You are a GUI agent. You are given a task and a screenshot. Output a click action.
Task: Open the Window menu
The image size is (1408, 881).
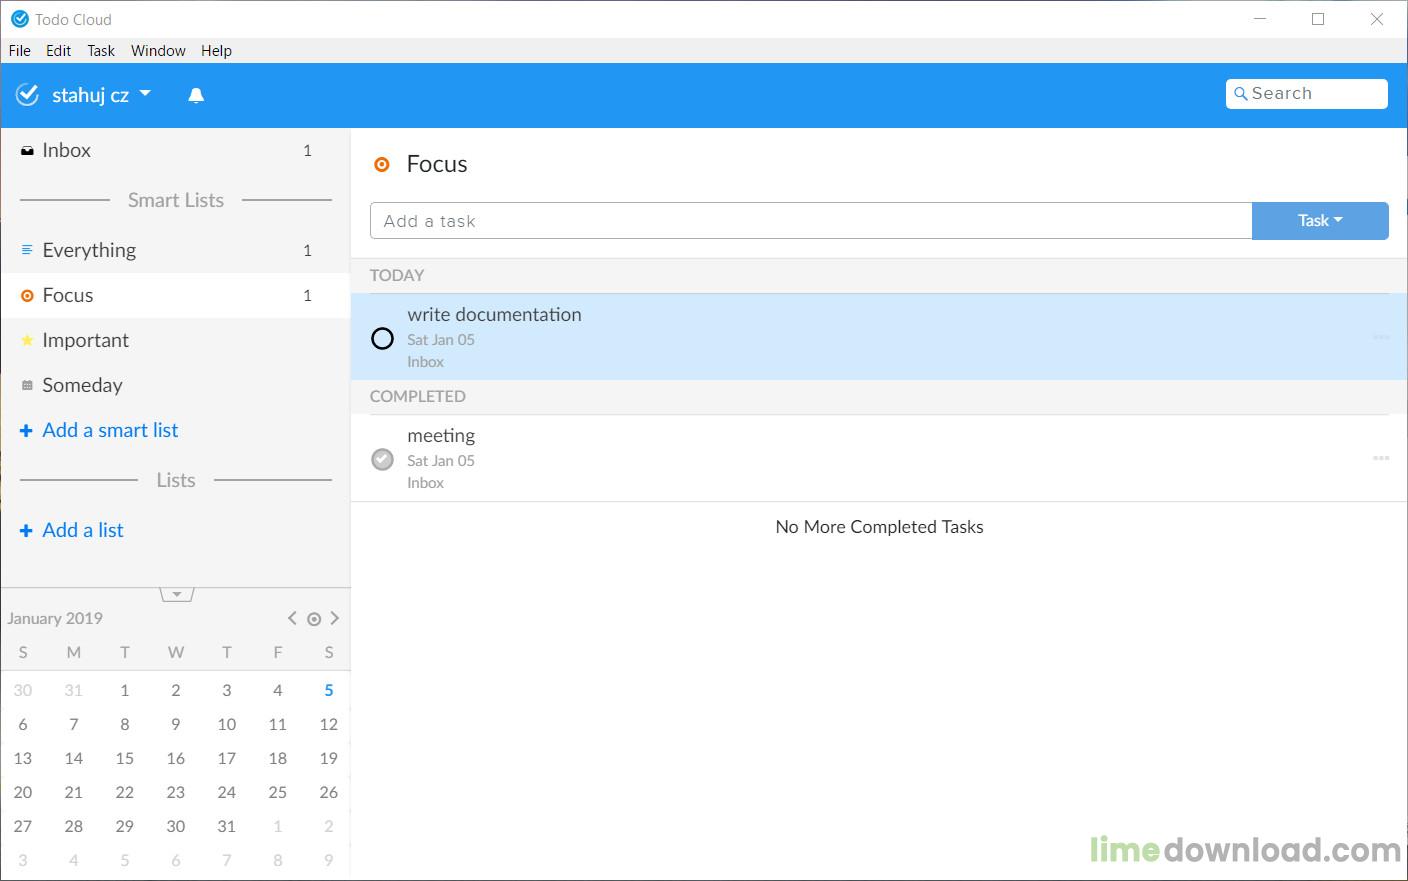(158, 51)
